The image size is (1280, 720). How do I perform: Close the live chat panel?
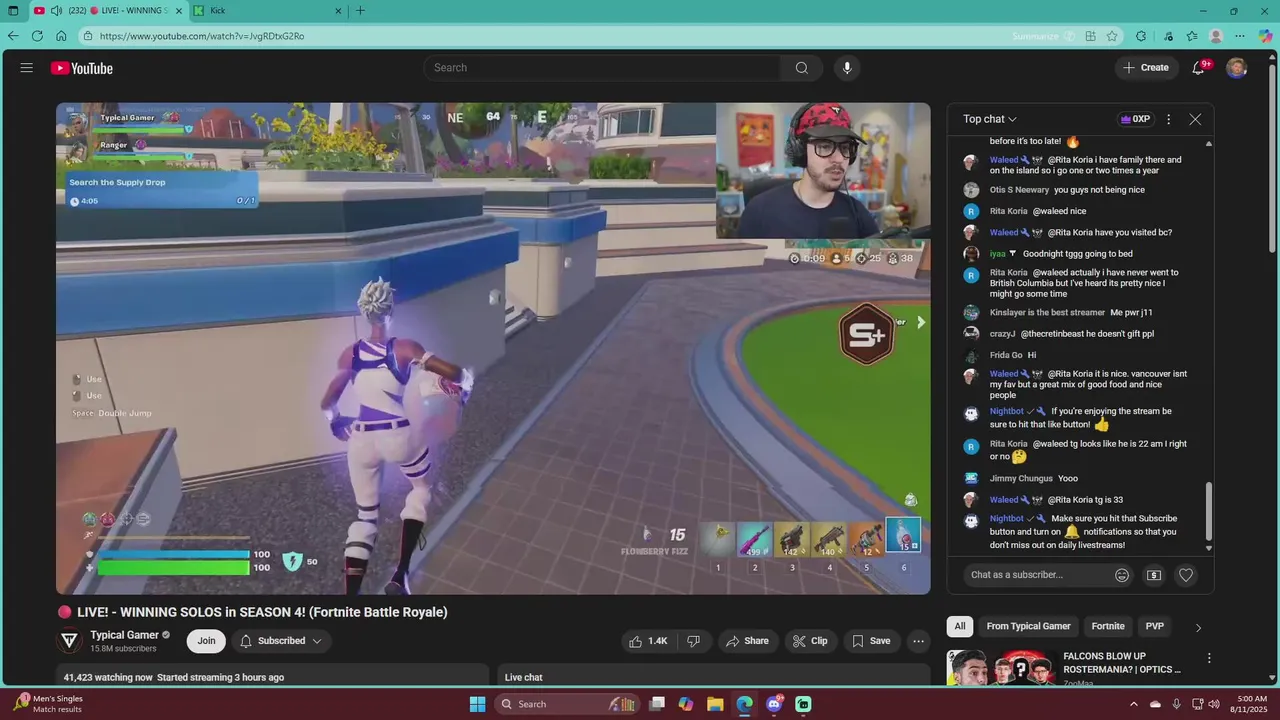point(1195,119)
